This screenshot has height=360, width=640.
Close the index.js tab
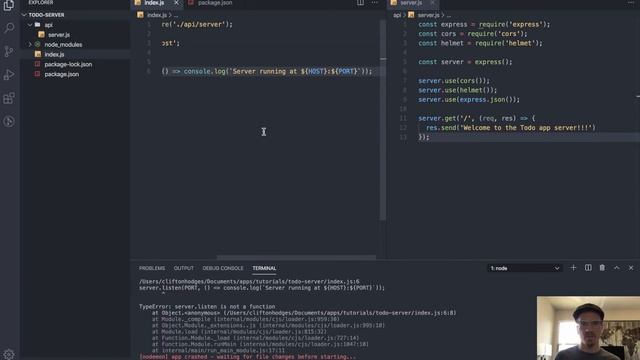(176, 3)
